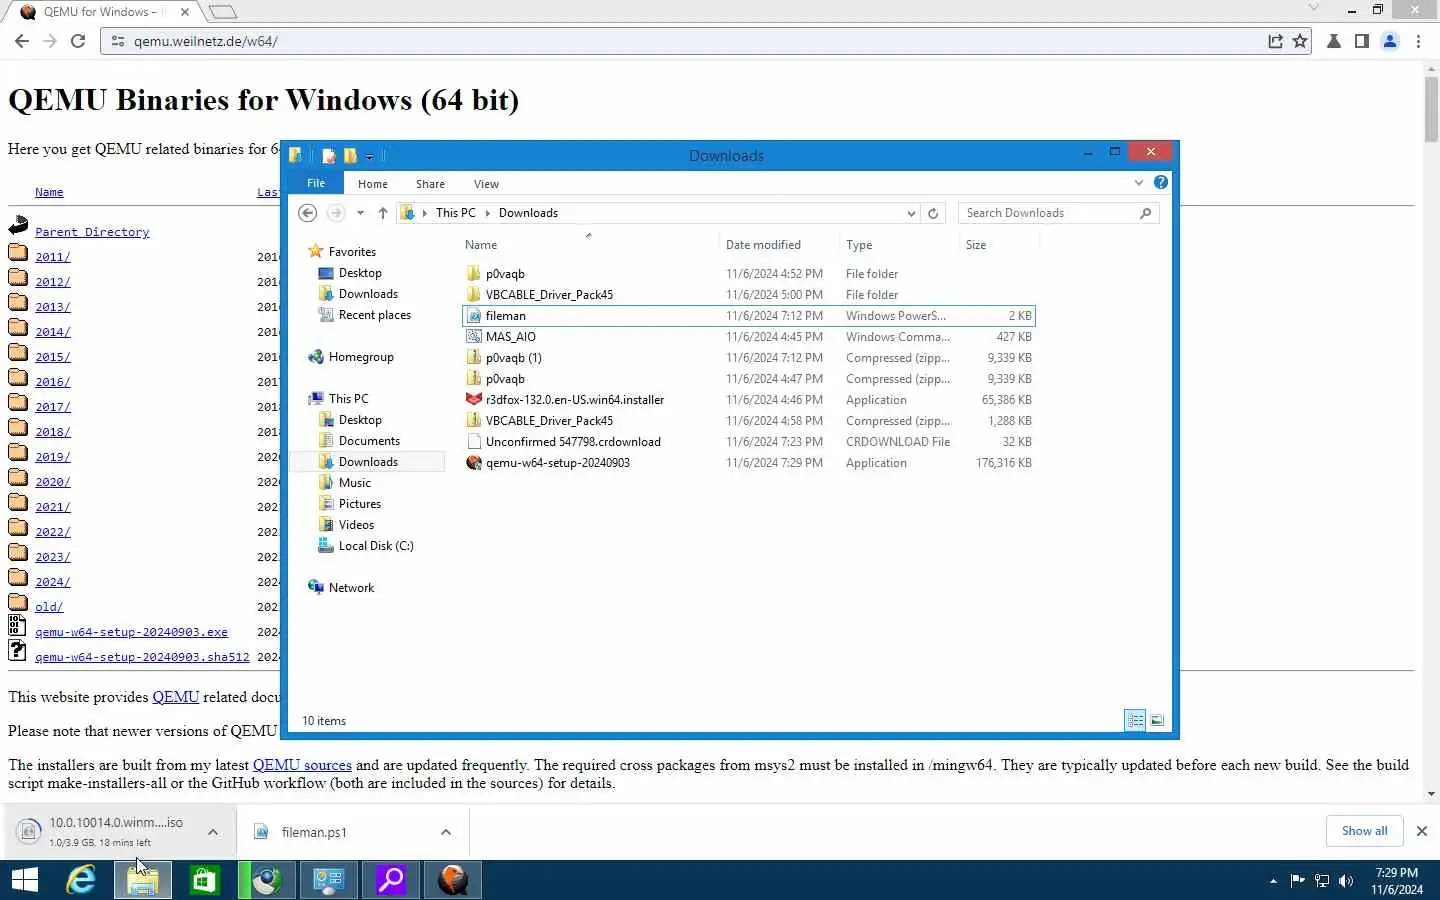Go back in the browser
1440x900 pixels.
tap(22, 41)
